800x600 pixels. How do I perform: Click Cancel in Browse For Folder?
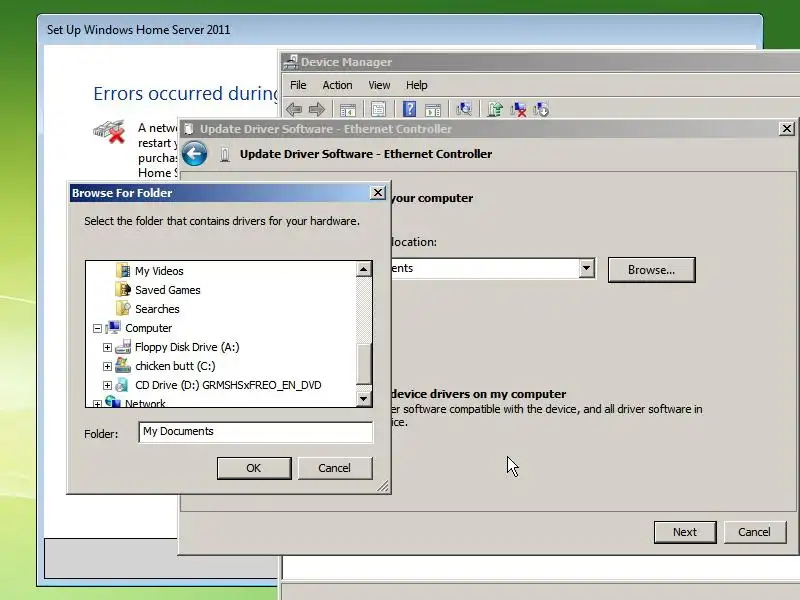335,468
